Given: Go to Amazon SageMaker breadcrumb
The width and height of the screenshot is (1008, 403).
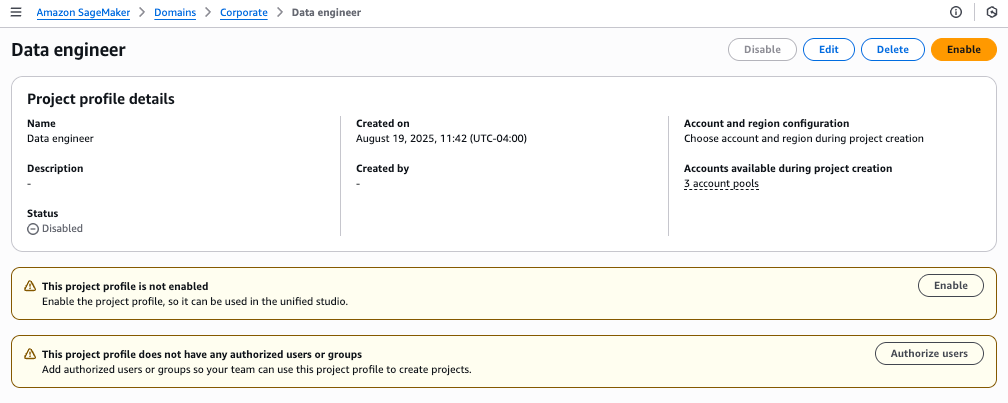Looking at the screenshot, I should point(84,12).
